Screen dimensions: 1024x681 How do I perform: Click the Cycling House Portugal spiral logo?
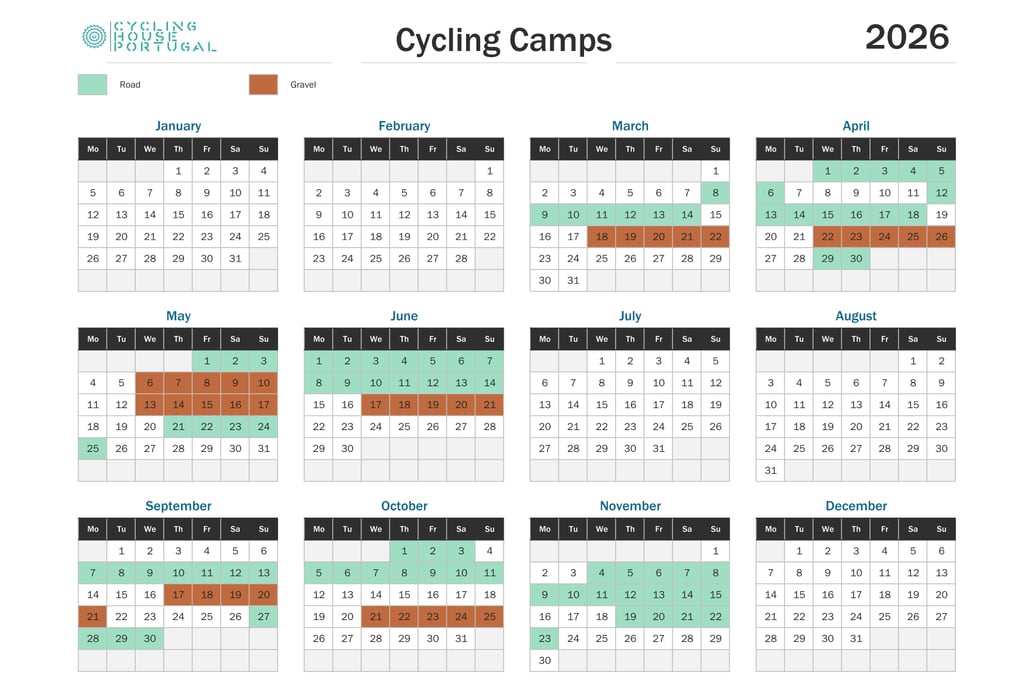(x=94, y=37)
